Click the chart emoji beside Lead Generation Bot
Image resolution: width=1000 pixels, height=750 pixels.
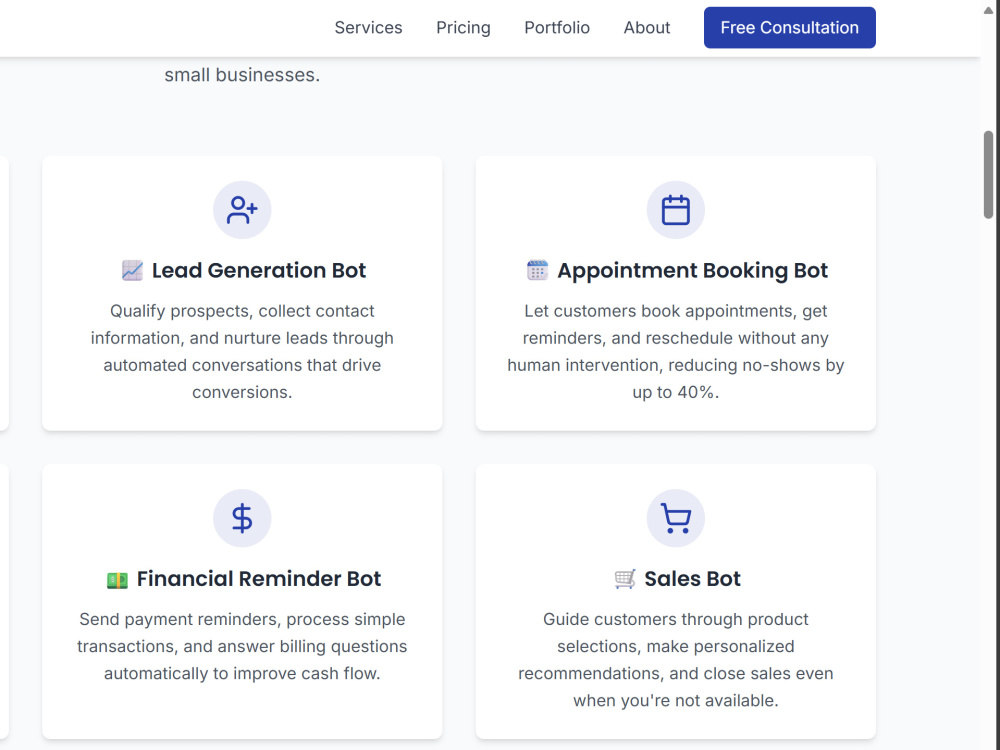click(x=132, y=270)
